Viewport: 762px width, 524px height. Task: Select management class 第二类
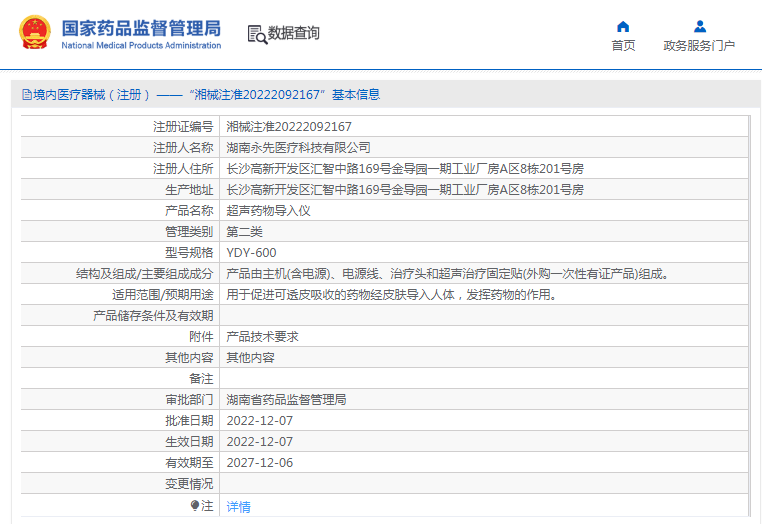point(244,231)
